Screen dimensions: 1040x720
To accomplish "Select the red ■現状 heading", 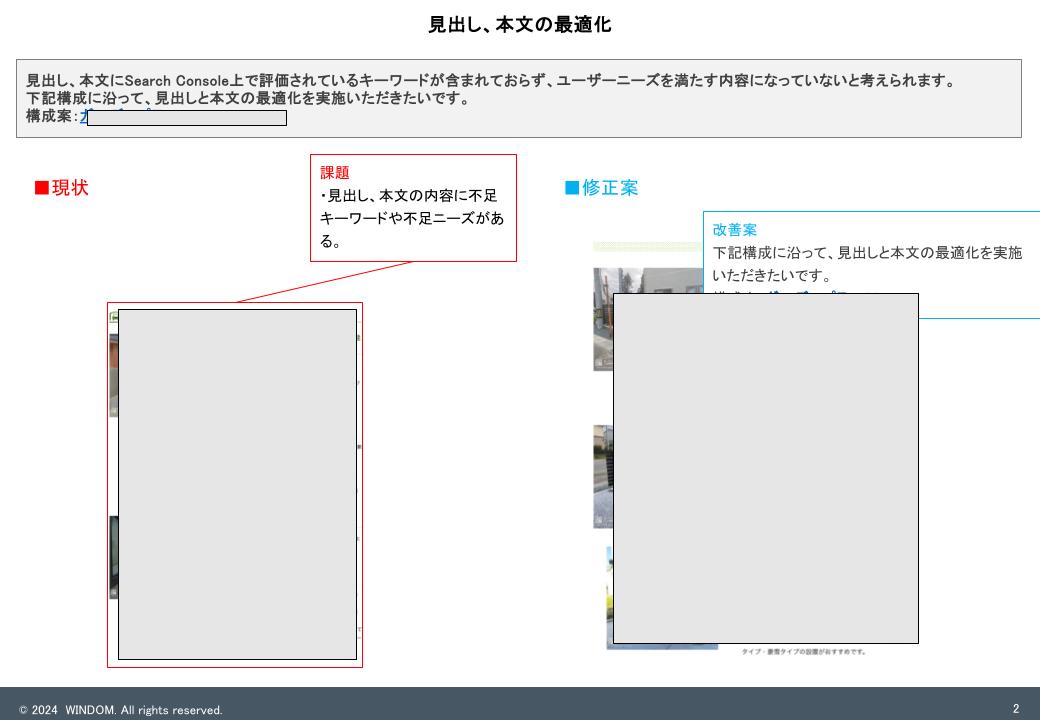I will [61, 188].
